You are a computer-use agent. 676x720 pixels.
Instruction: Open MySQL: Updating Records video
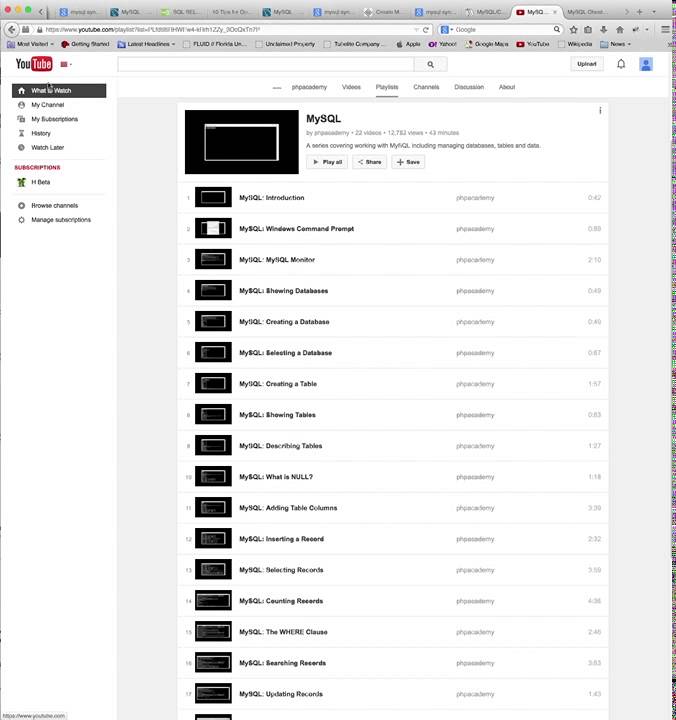point(281,694)
